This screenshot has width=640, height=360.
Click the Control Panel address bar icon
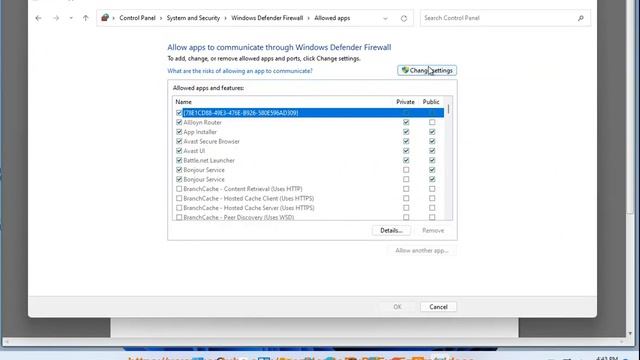105,18
